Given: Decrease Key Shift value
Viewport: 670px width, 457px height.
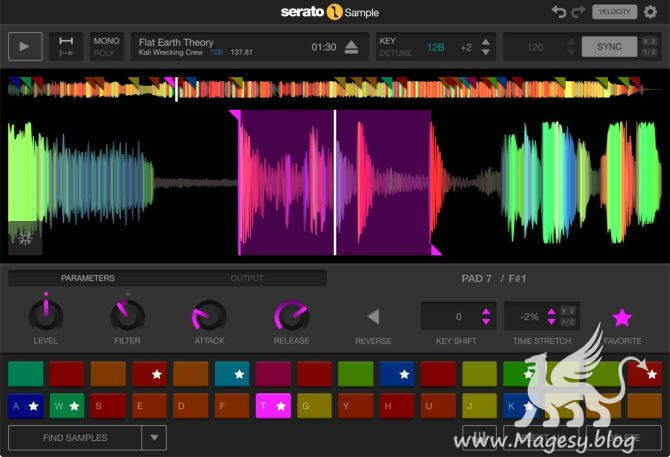Looking at the screenshot, I should 486,322.
